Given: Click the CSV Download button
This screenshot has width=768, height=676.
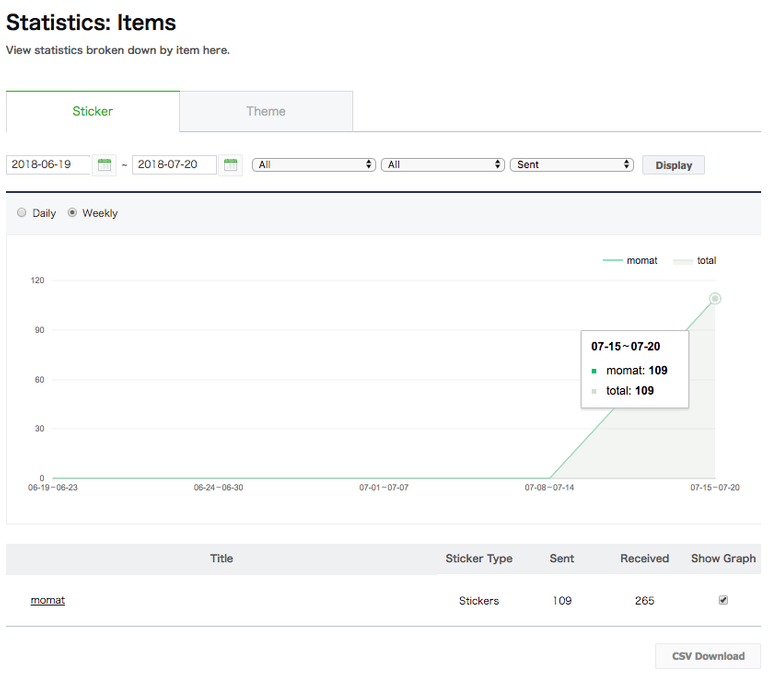Looking at the screenshot, I should (x=707, y=656).
